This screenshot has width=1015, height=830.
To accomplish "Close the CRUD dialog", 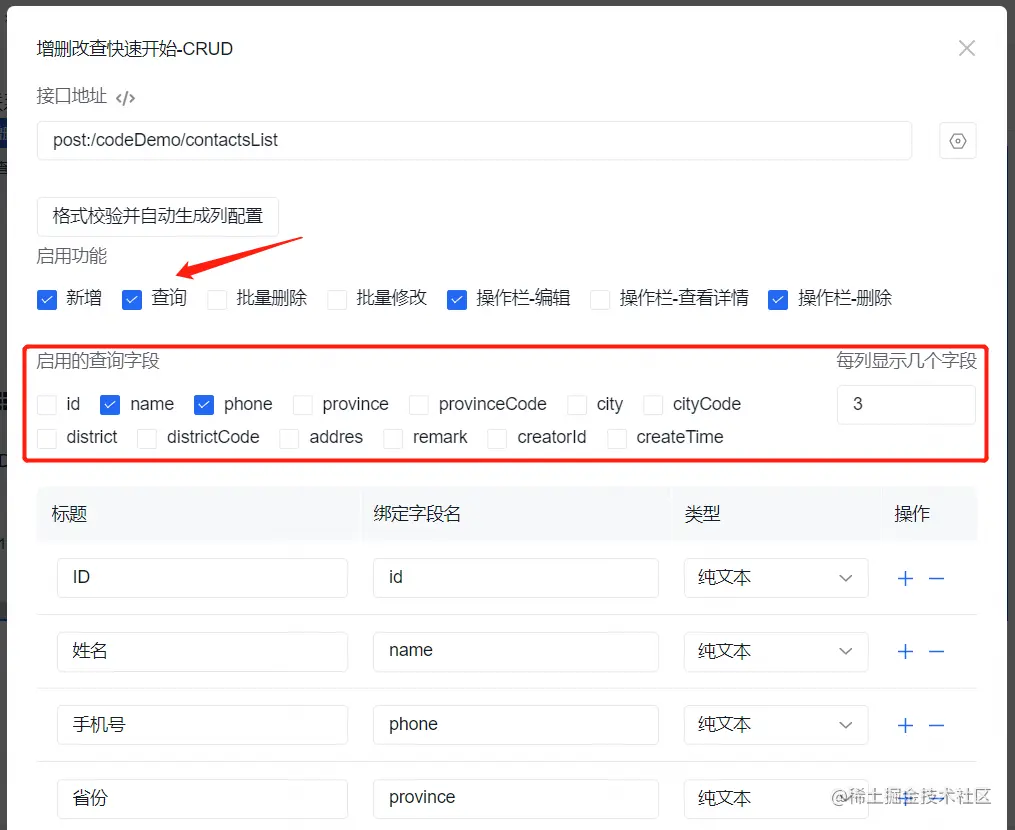I will [966, 47].
